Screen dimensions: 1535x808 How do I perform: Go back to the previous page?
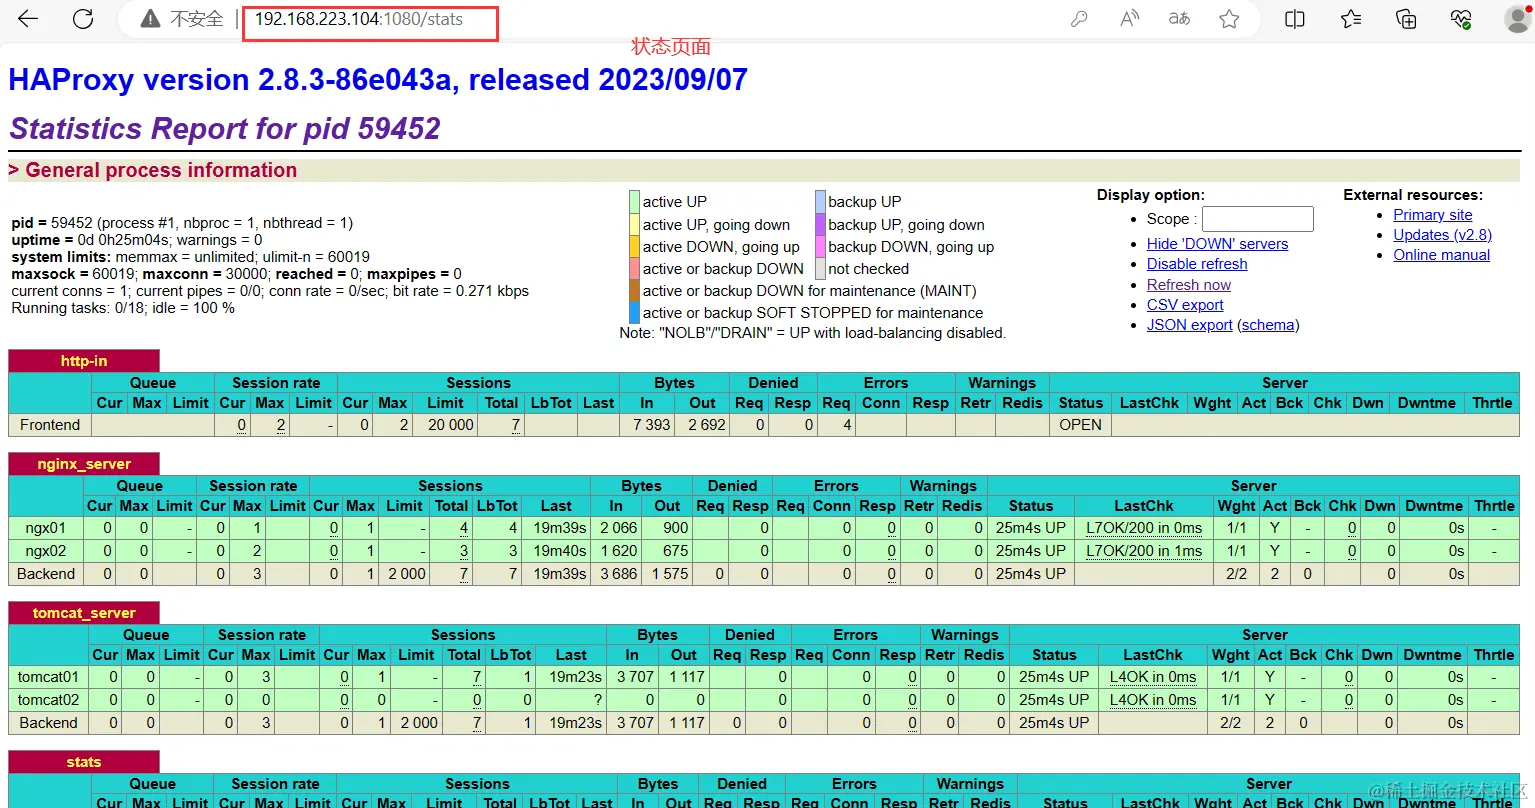pyautogui.click(x=29, y=19)
